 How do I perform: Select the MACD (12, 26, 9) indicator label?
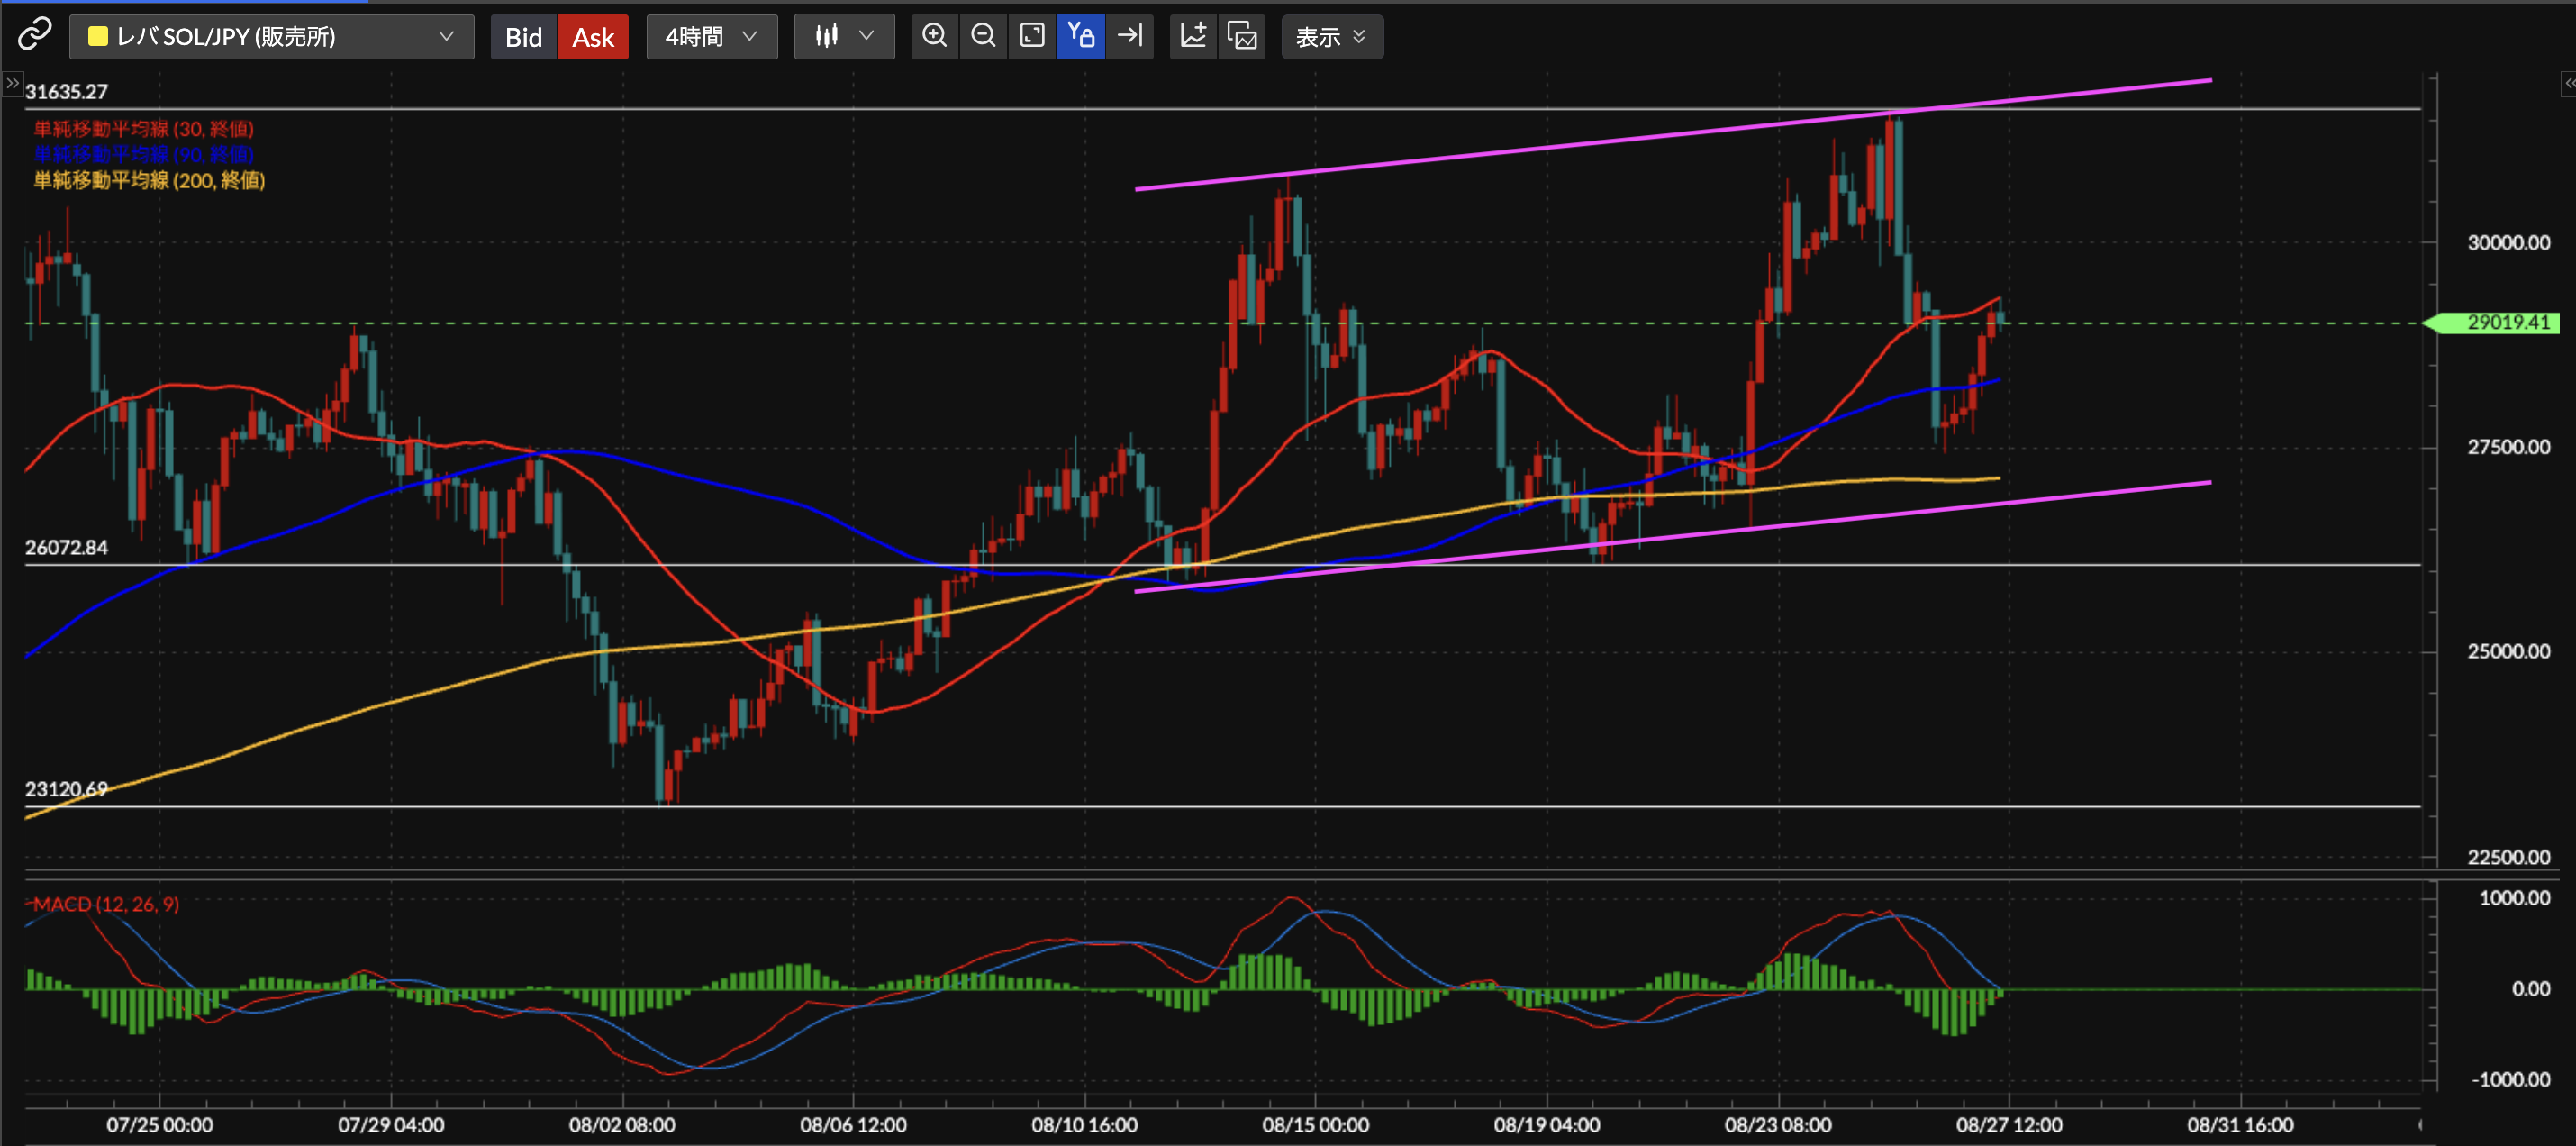105,904
